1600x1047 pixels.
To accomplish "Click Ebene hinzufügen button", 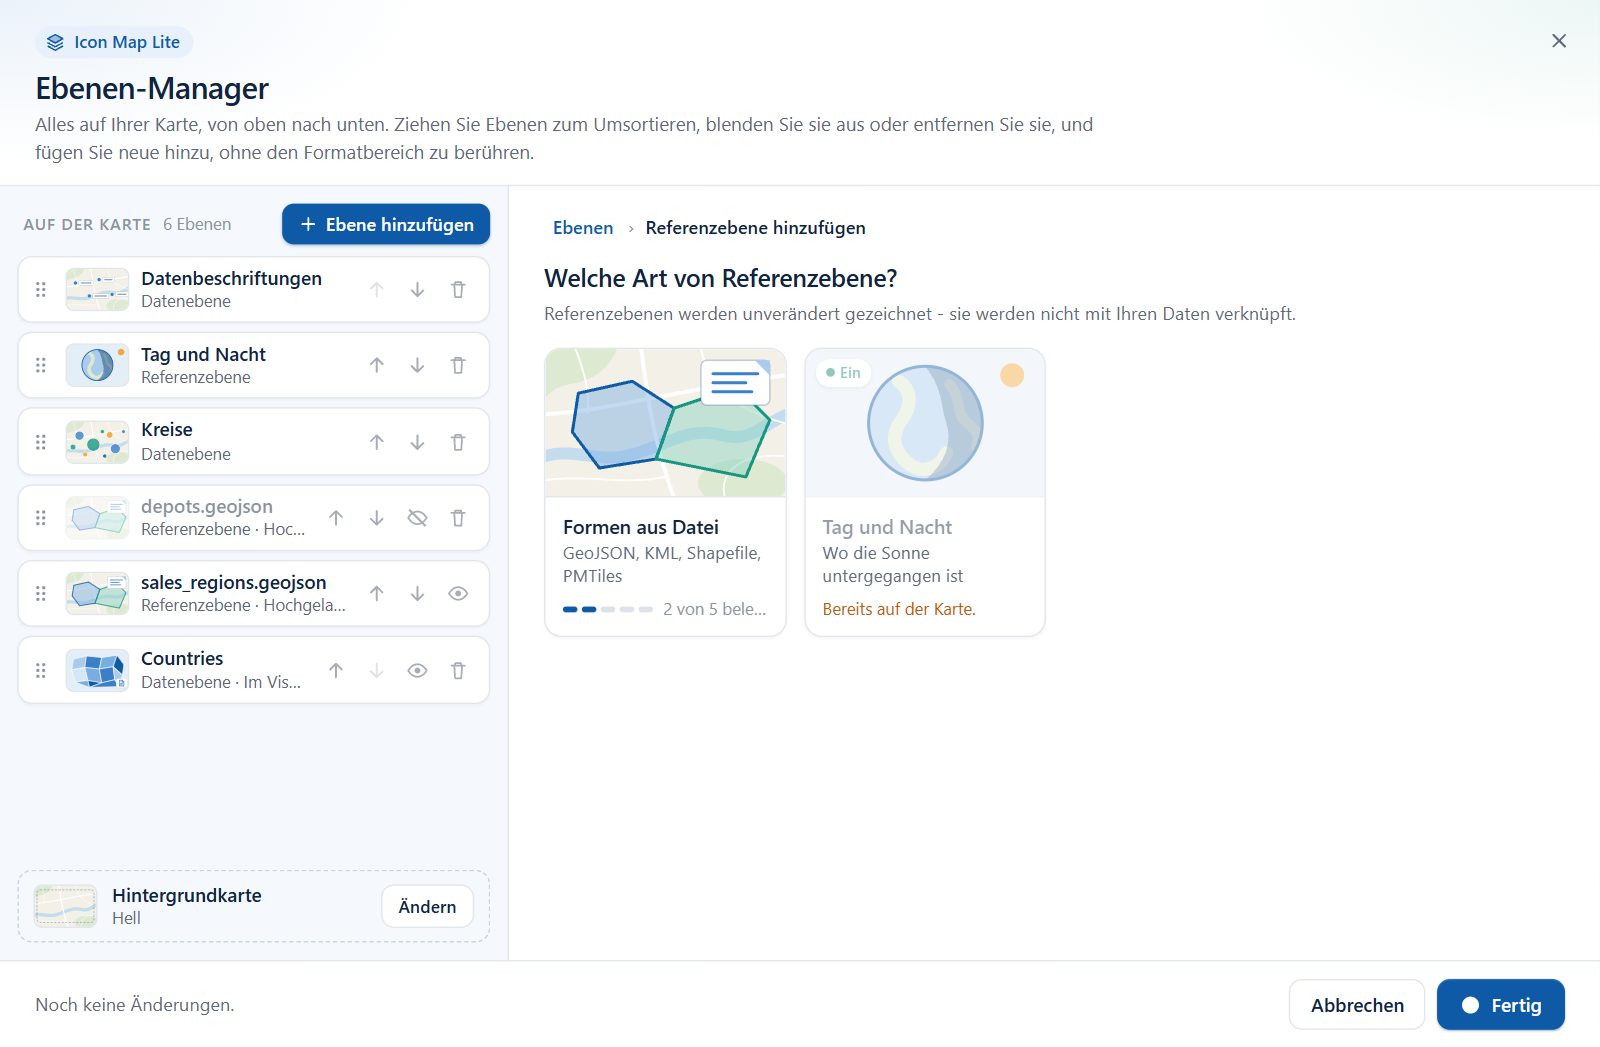I will (x=386, y=224).
